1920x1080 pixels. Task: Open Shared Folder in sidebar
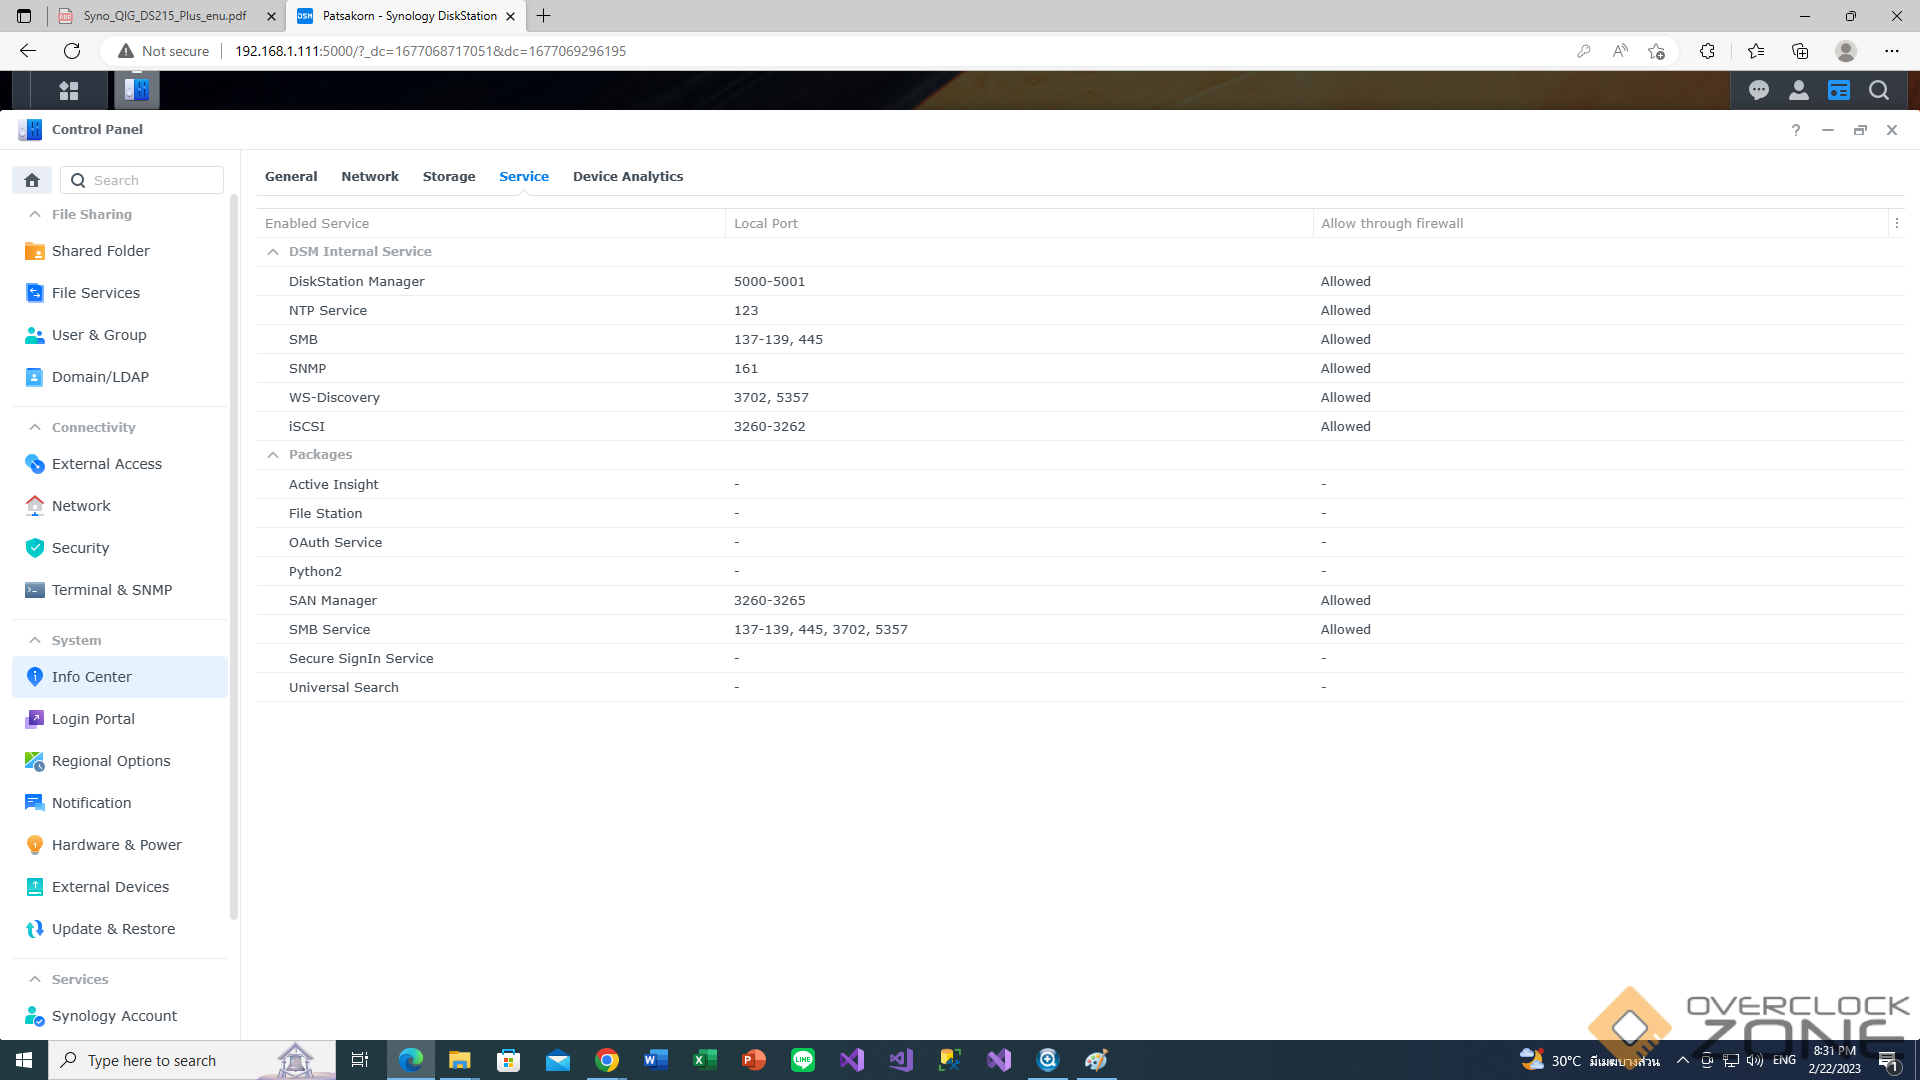[100, 251]
